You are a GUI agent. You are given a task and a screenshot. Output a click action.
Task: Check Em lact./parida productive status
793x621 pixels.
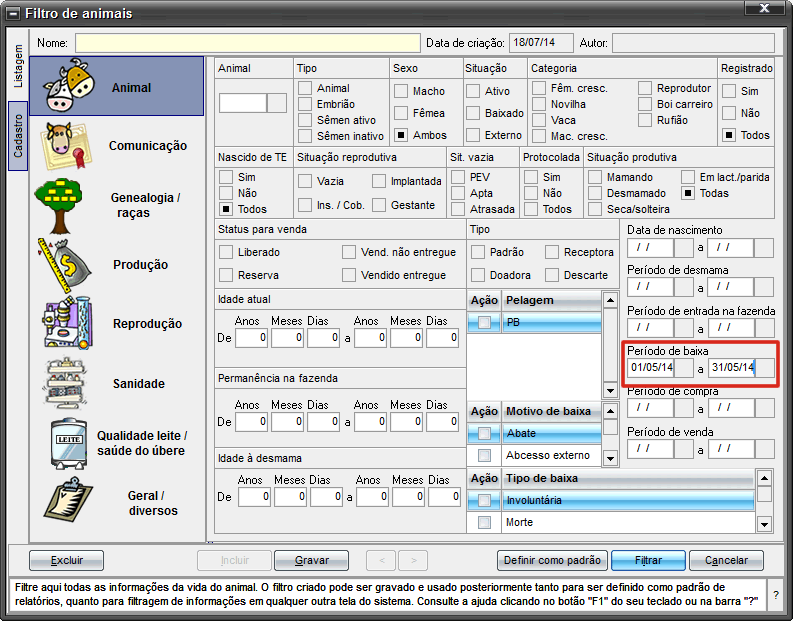click(688, 177)
